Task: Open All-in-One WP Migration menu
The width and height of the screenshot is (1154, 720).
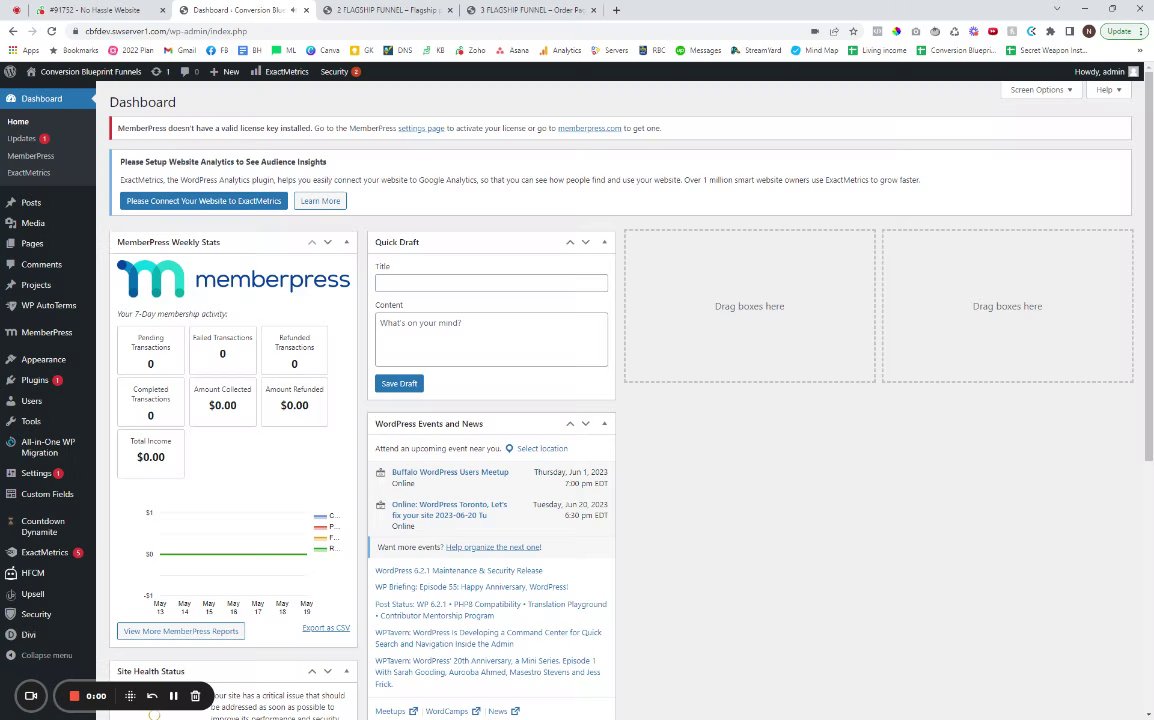Action: 48,448
